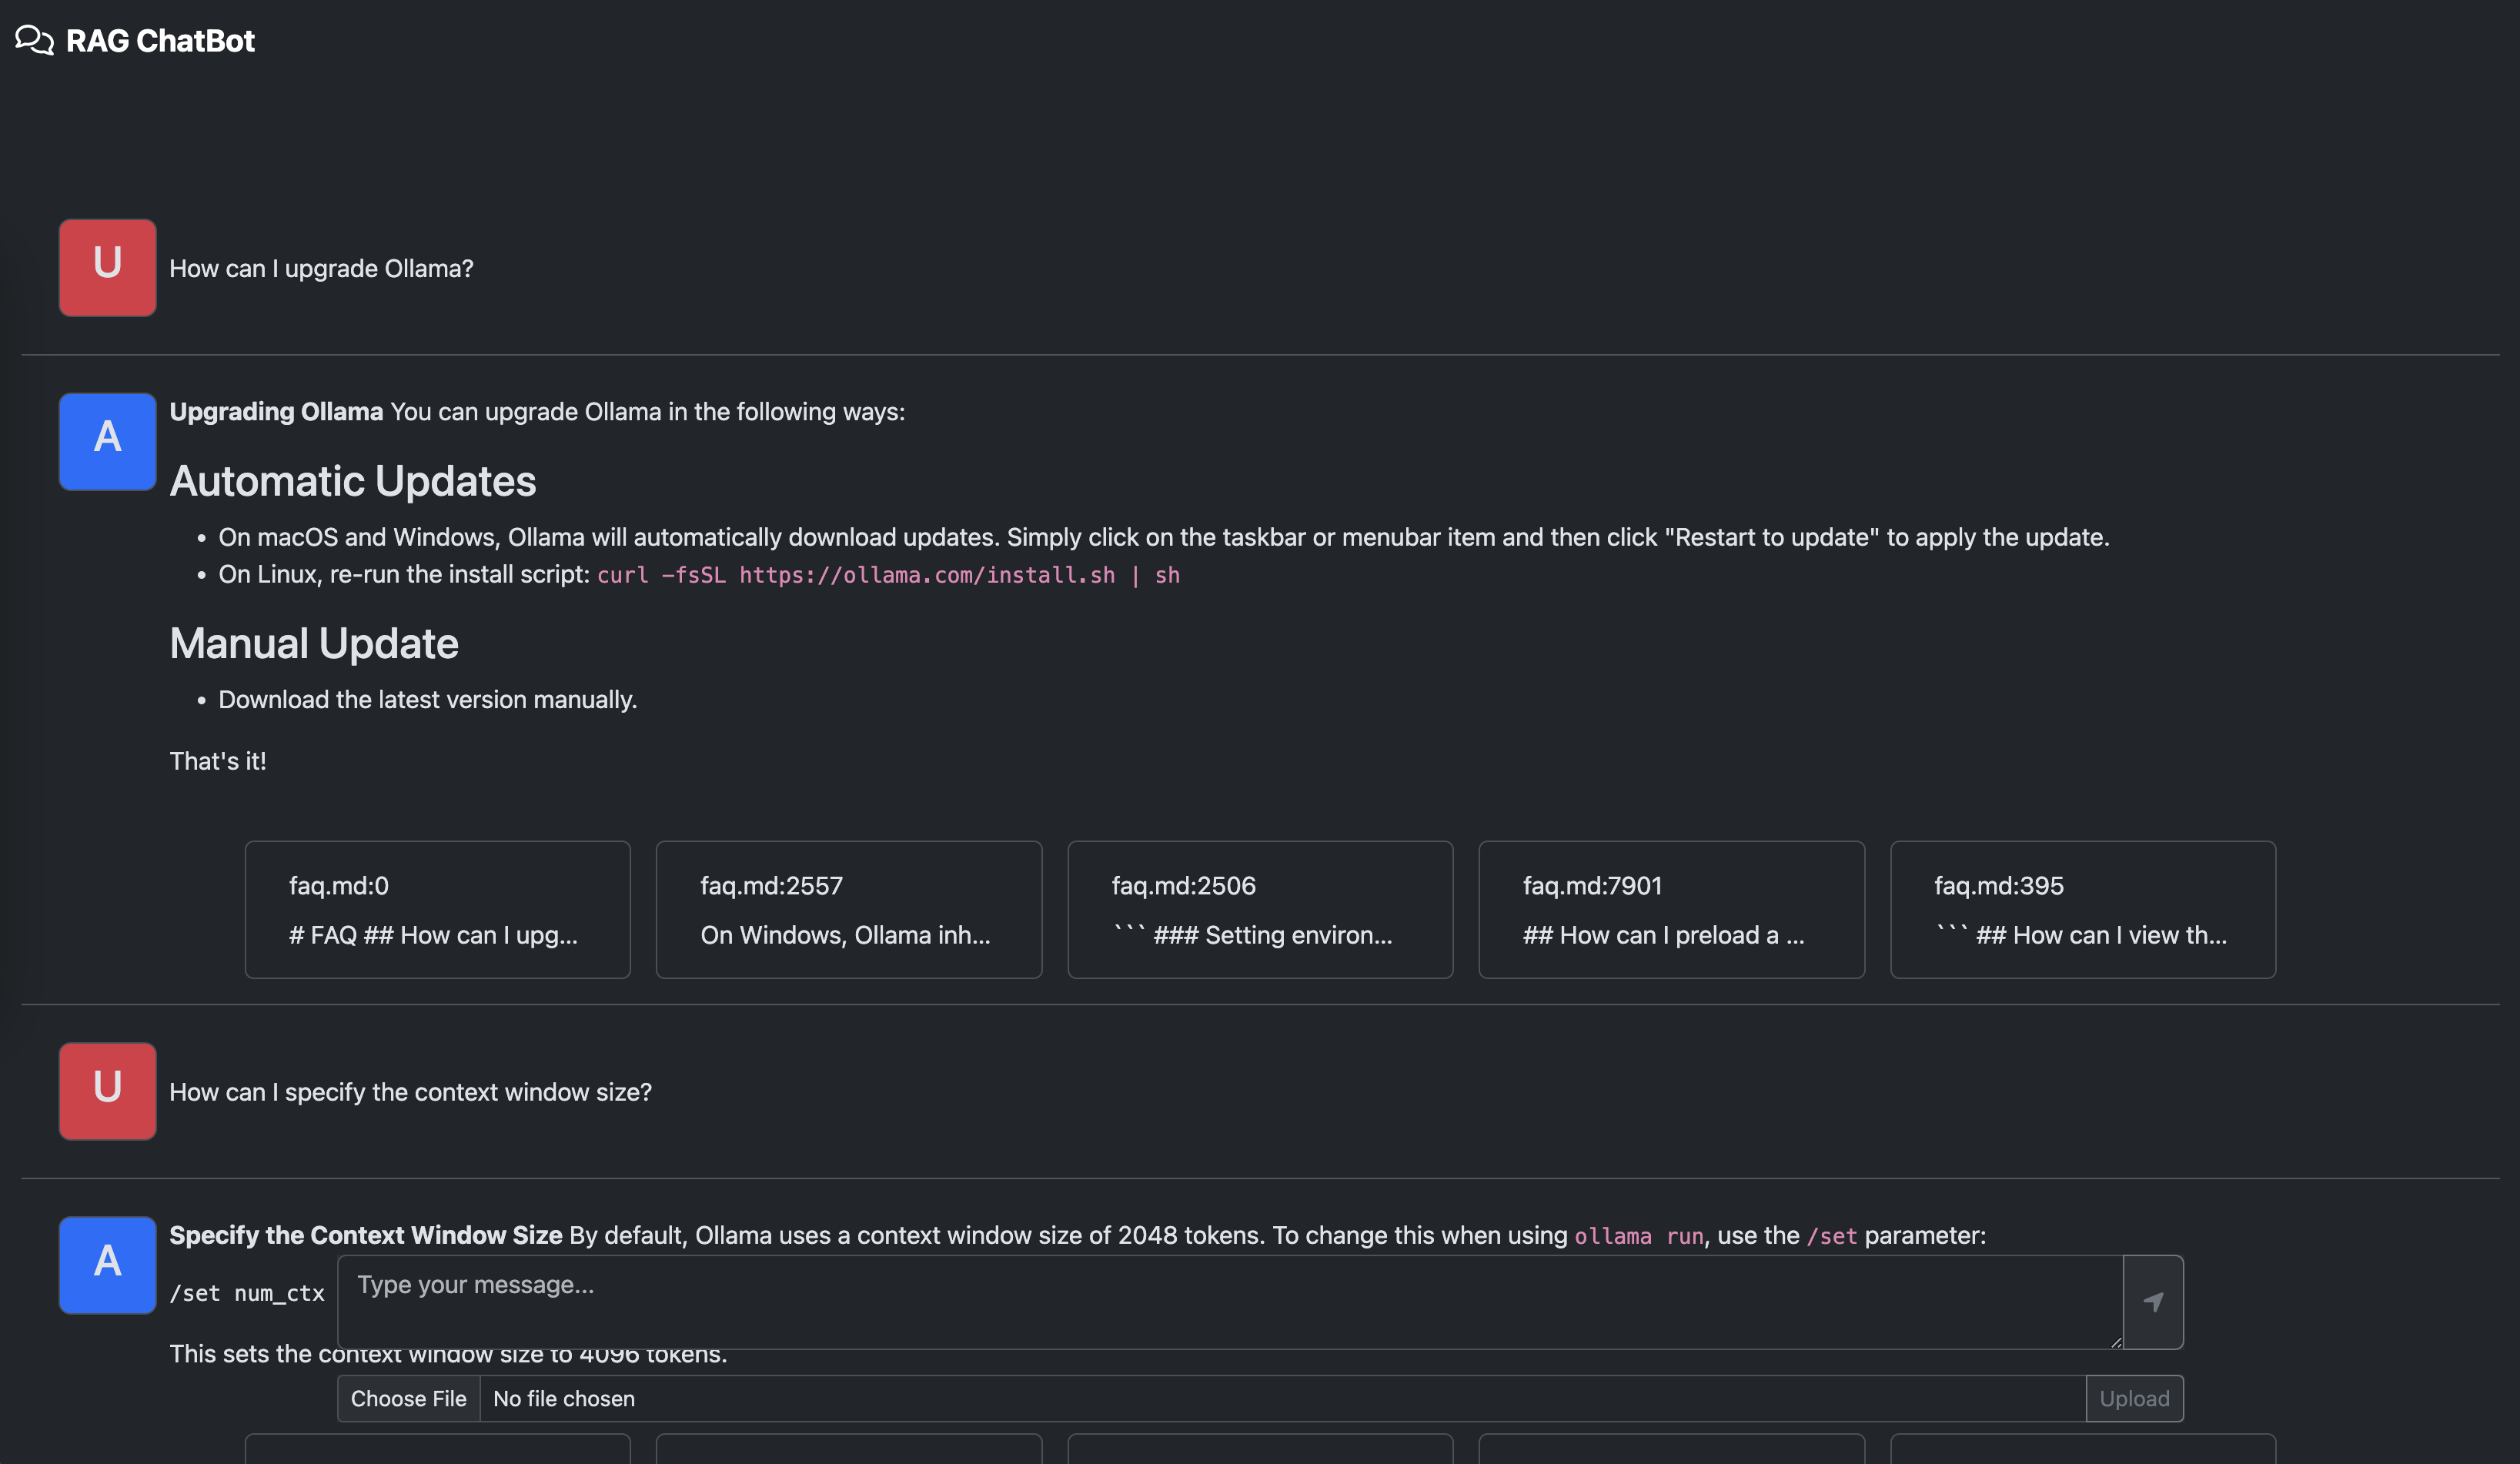This screenshot has height=1464, width=2520.
Task: Open the faq.md:2506 source card
Action: pyautogui.click(x=1259, y=909)
